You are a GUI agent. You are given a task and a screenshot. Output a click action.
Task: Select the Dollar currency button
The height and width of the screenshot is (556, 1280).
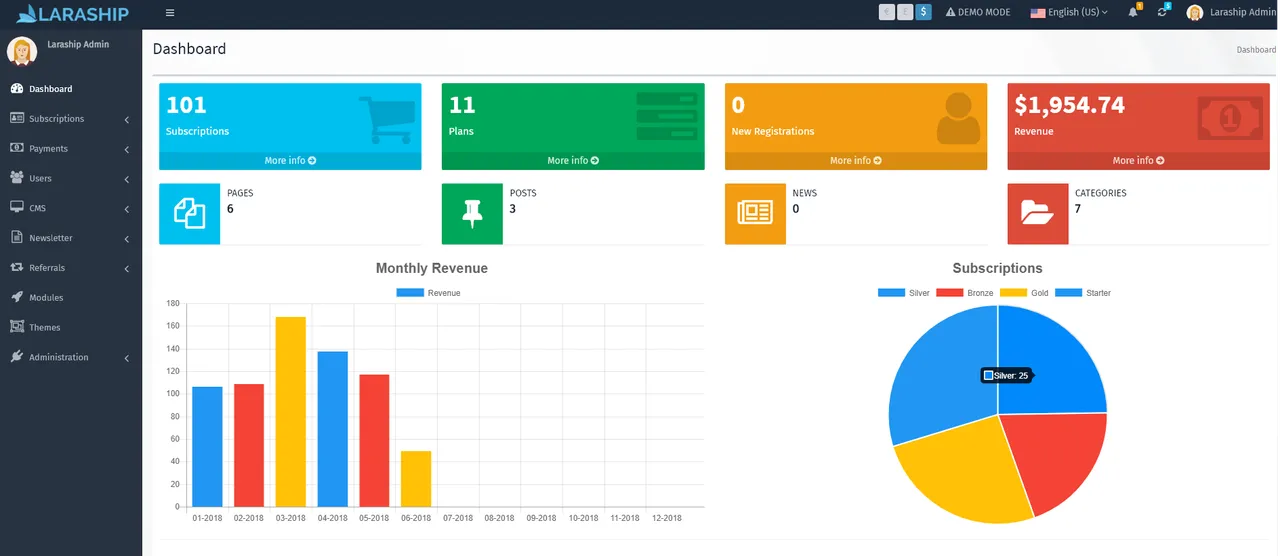923,12
